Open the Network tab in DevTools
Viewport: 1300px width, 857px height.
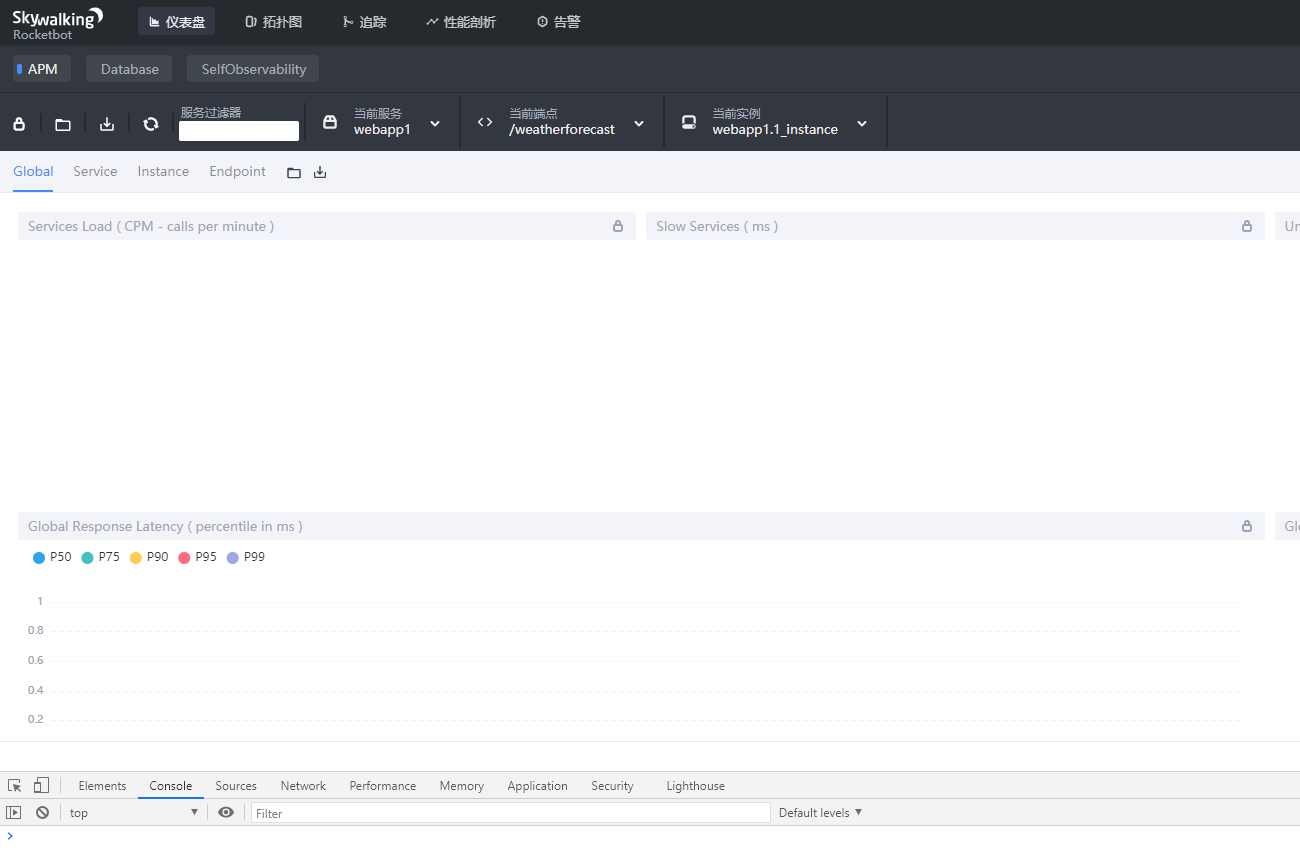click(x=303, y=785)
